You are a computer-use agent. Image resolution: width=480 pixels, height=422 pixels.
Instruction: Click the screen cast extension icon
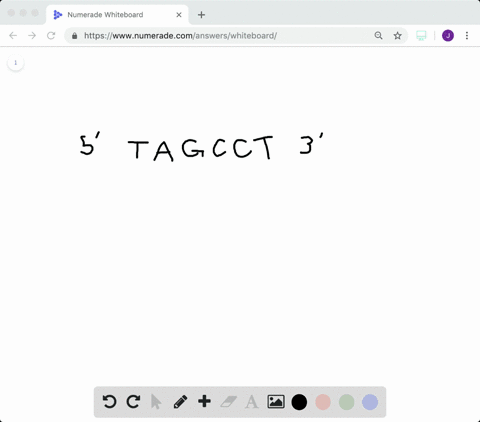(421, 35)
